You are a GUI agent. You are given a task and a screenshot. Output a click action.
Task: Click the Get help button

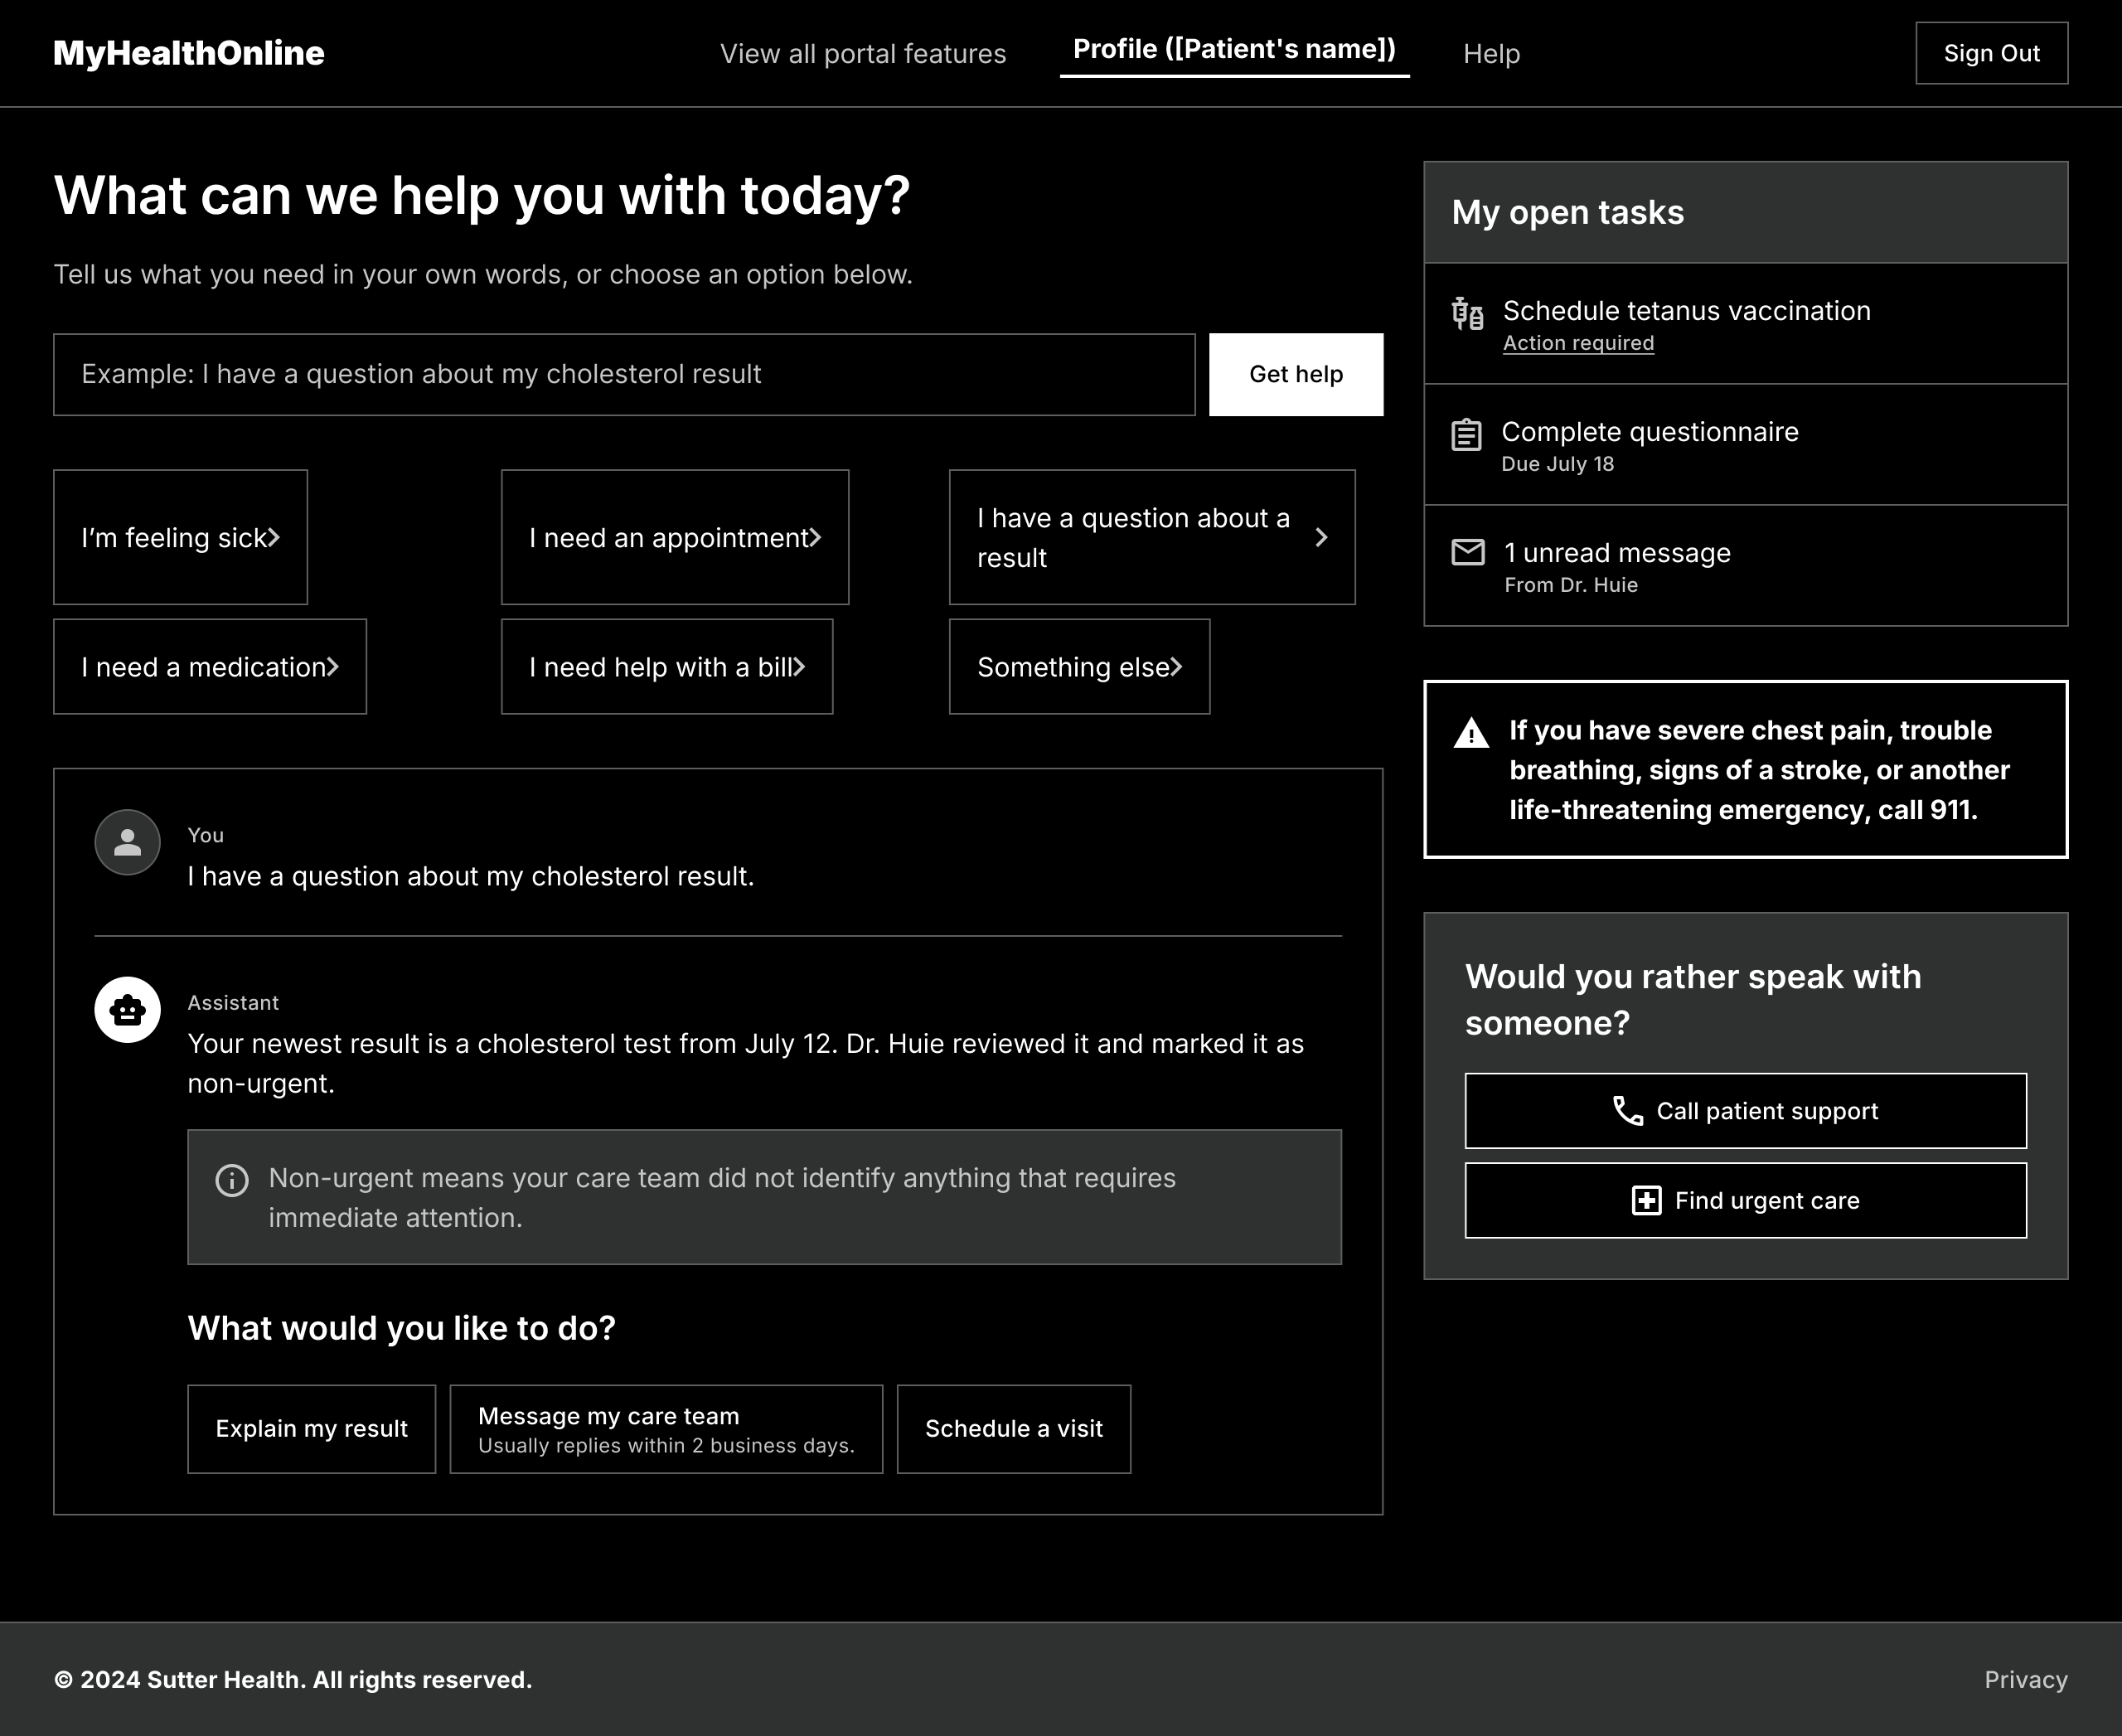pyautogui.click(x=1295, y=374)
